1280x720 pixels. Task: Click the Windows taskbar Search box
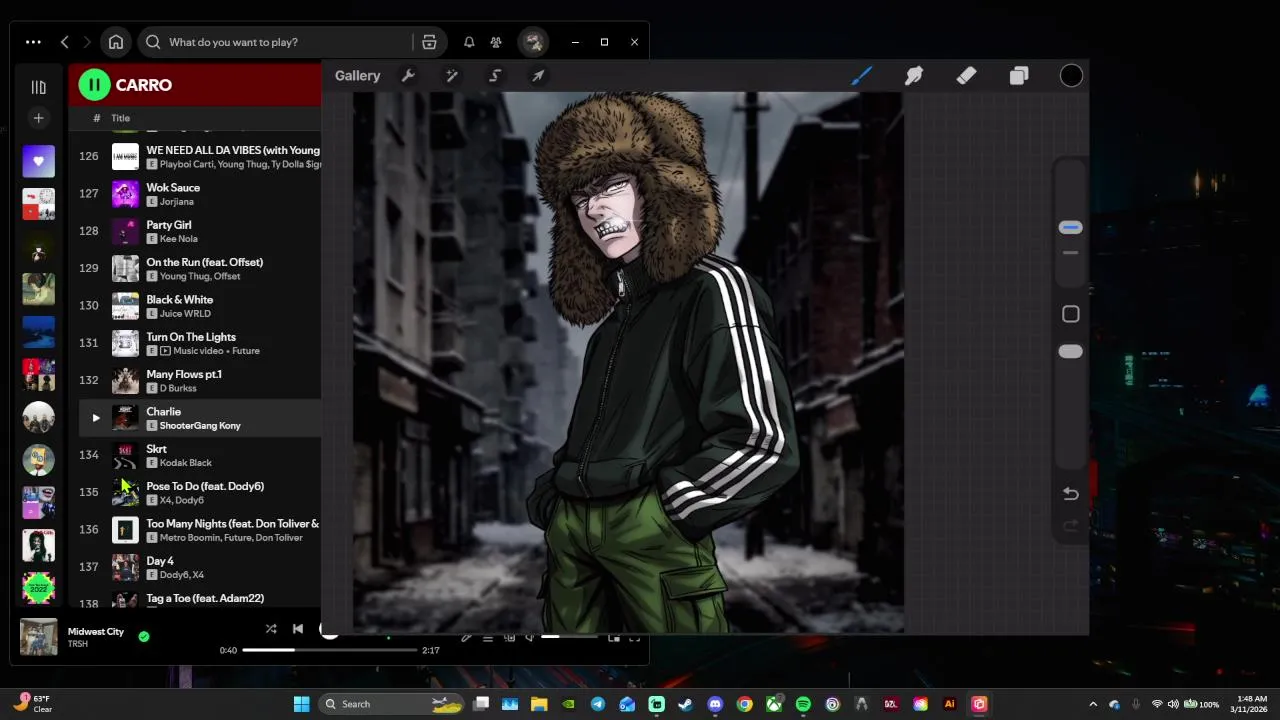pos(392,704)
